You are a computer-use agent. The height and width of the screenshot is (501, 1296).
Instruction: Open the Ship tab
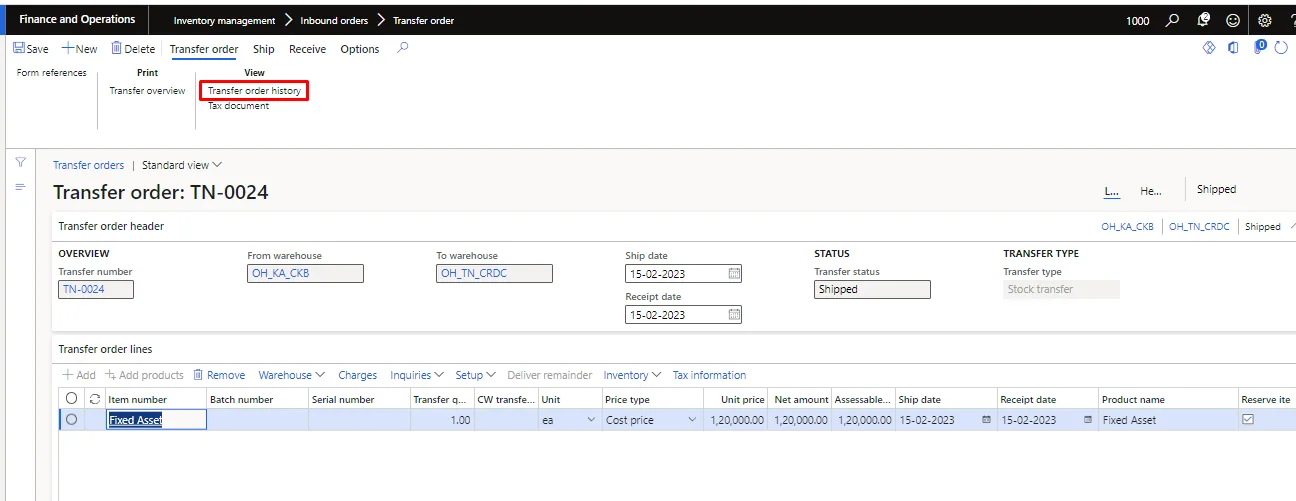coord(264,49)
